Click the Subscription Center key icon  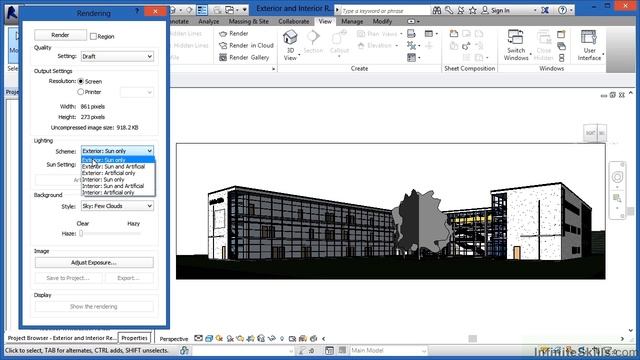click(449, 10)
